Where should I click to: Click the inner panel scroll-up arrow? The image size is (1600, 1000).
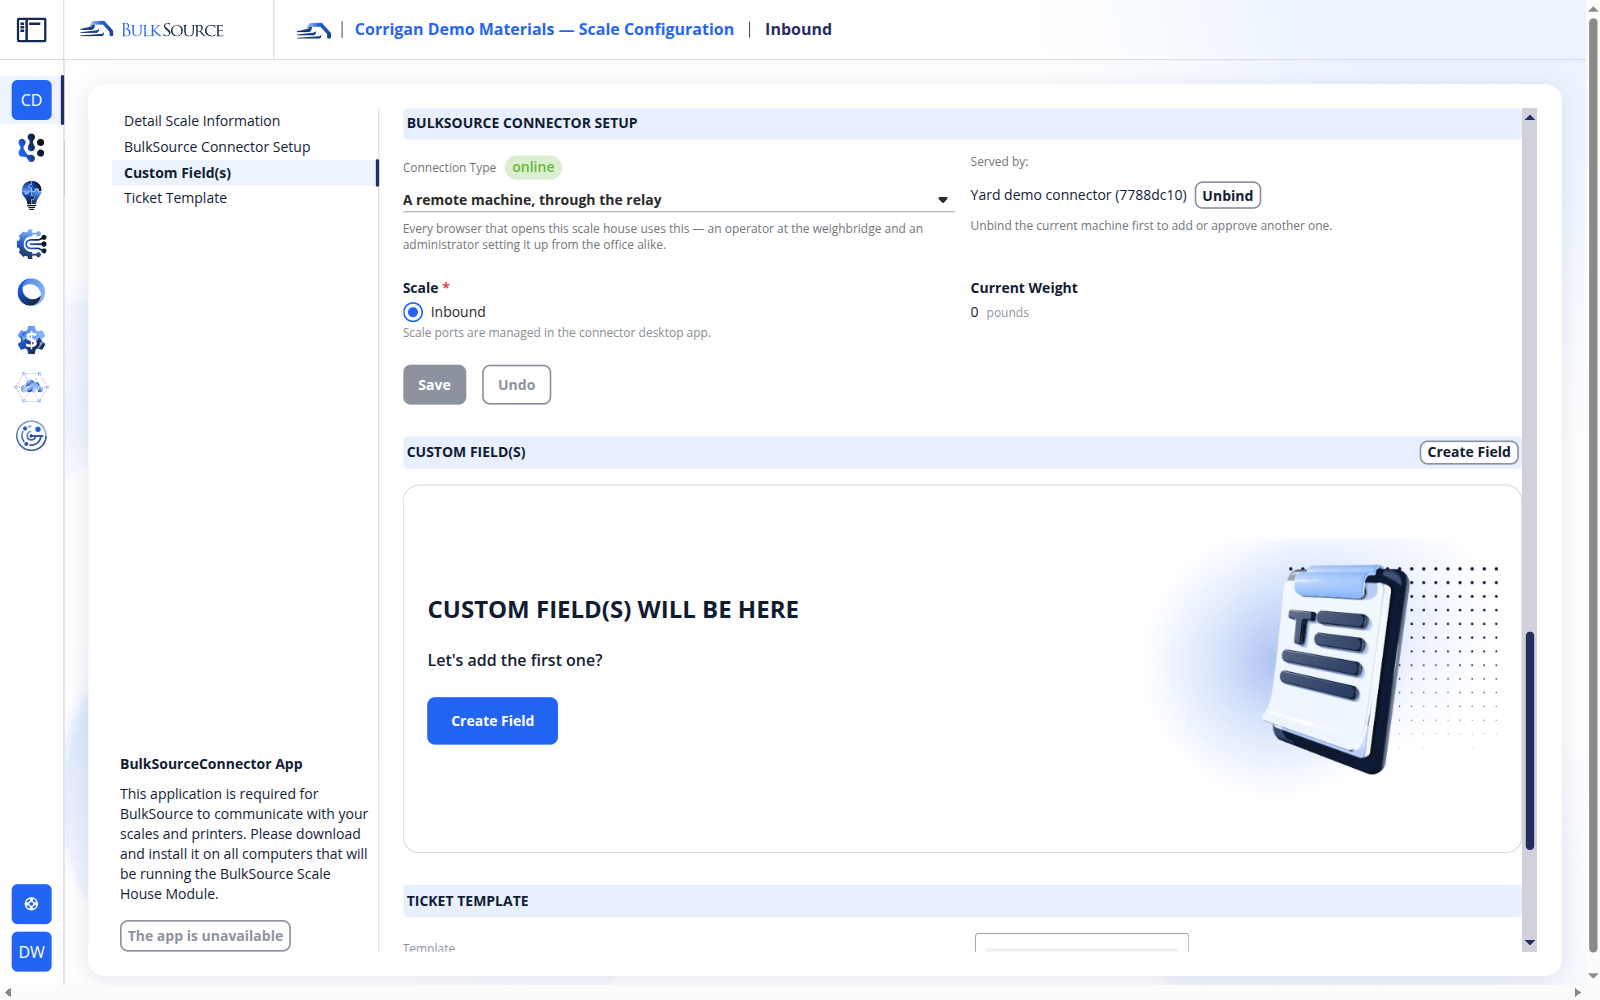point(1529,117)
